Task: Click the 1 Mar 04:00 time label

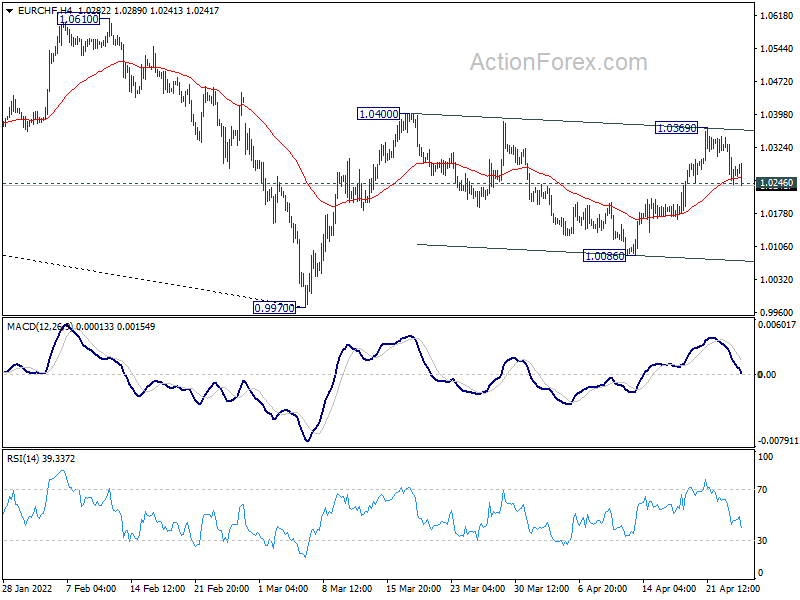Action: click(283, 589)
